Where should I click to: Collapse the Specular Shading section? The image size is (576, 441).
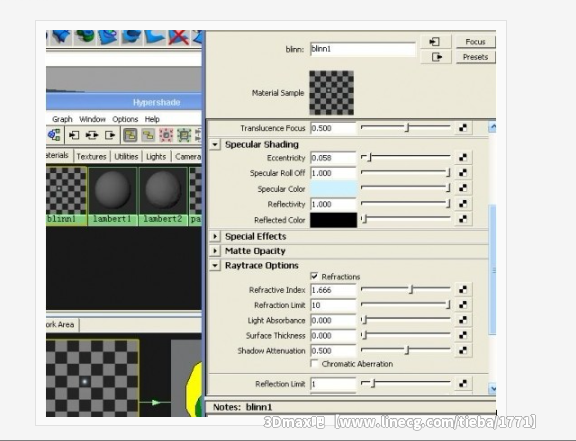pos(215,144)
